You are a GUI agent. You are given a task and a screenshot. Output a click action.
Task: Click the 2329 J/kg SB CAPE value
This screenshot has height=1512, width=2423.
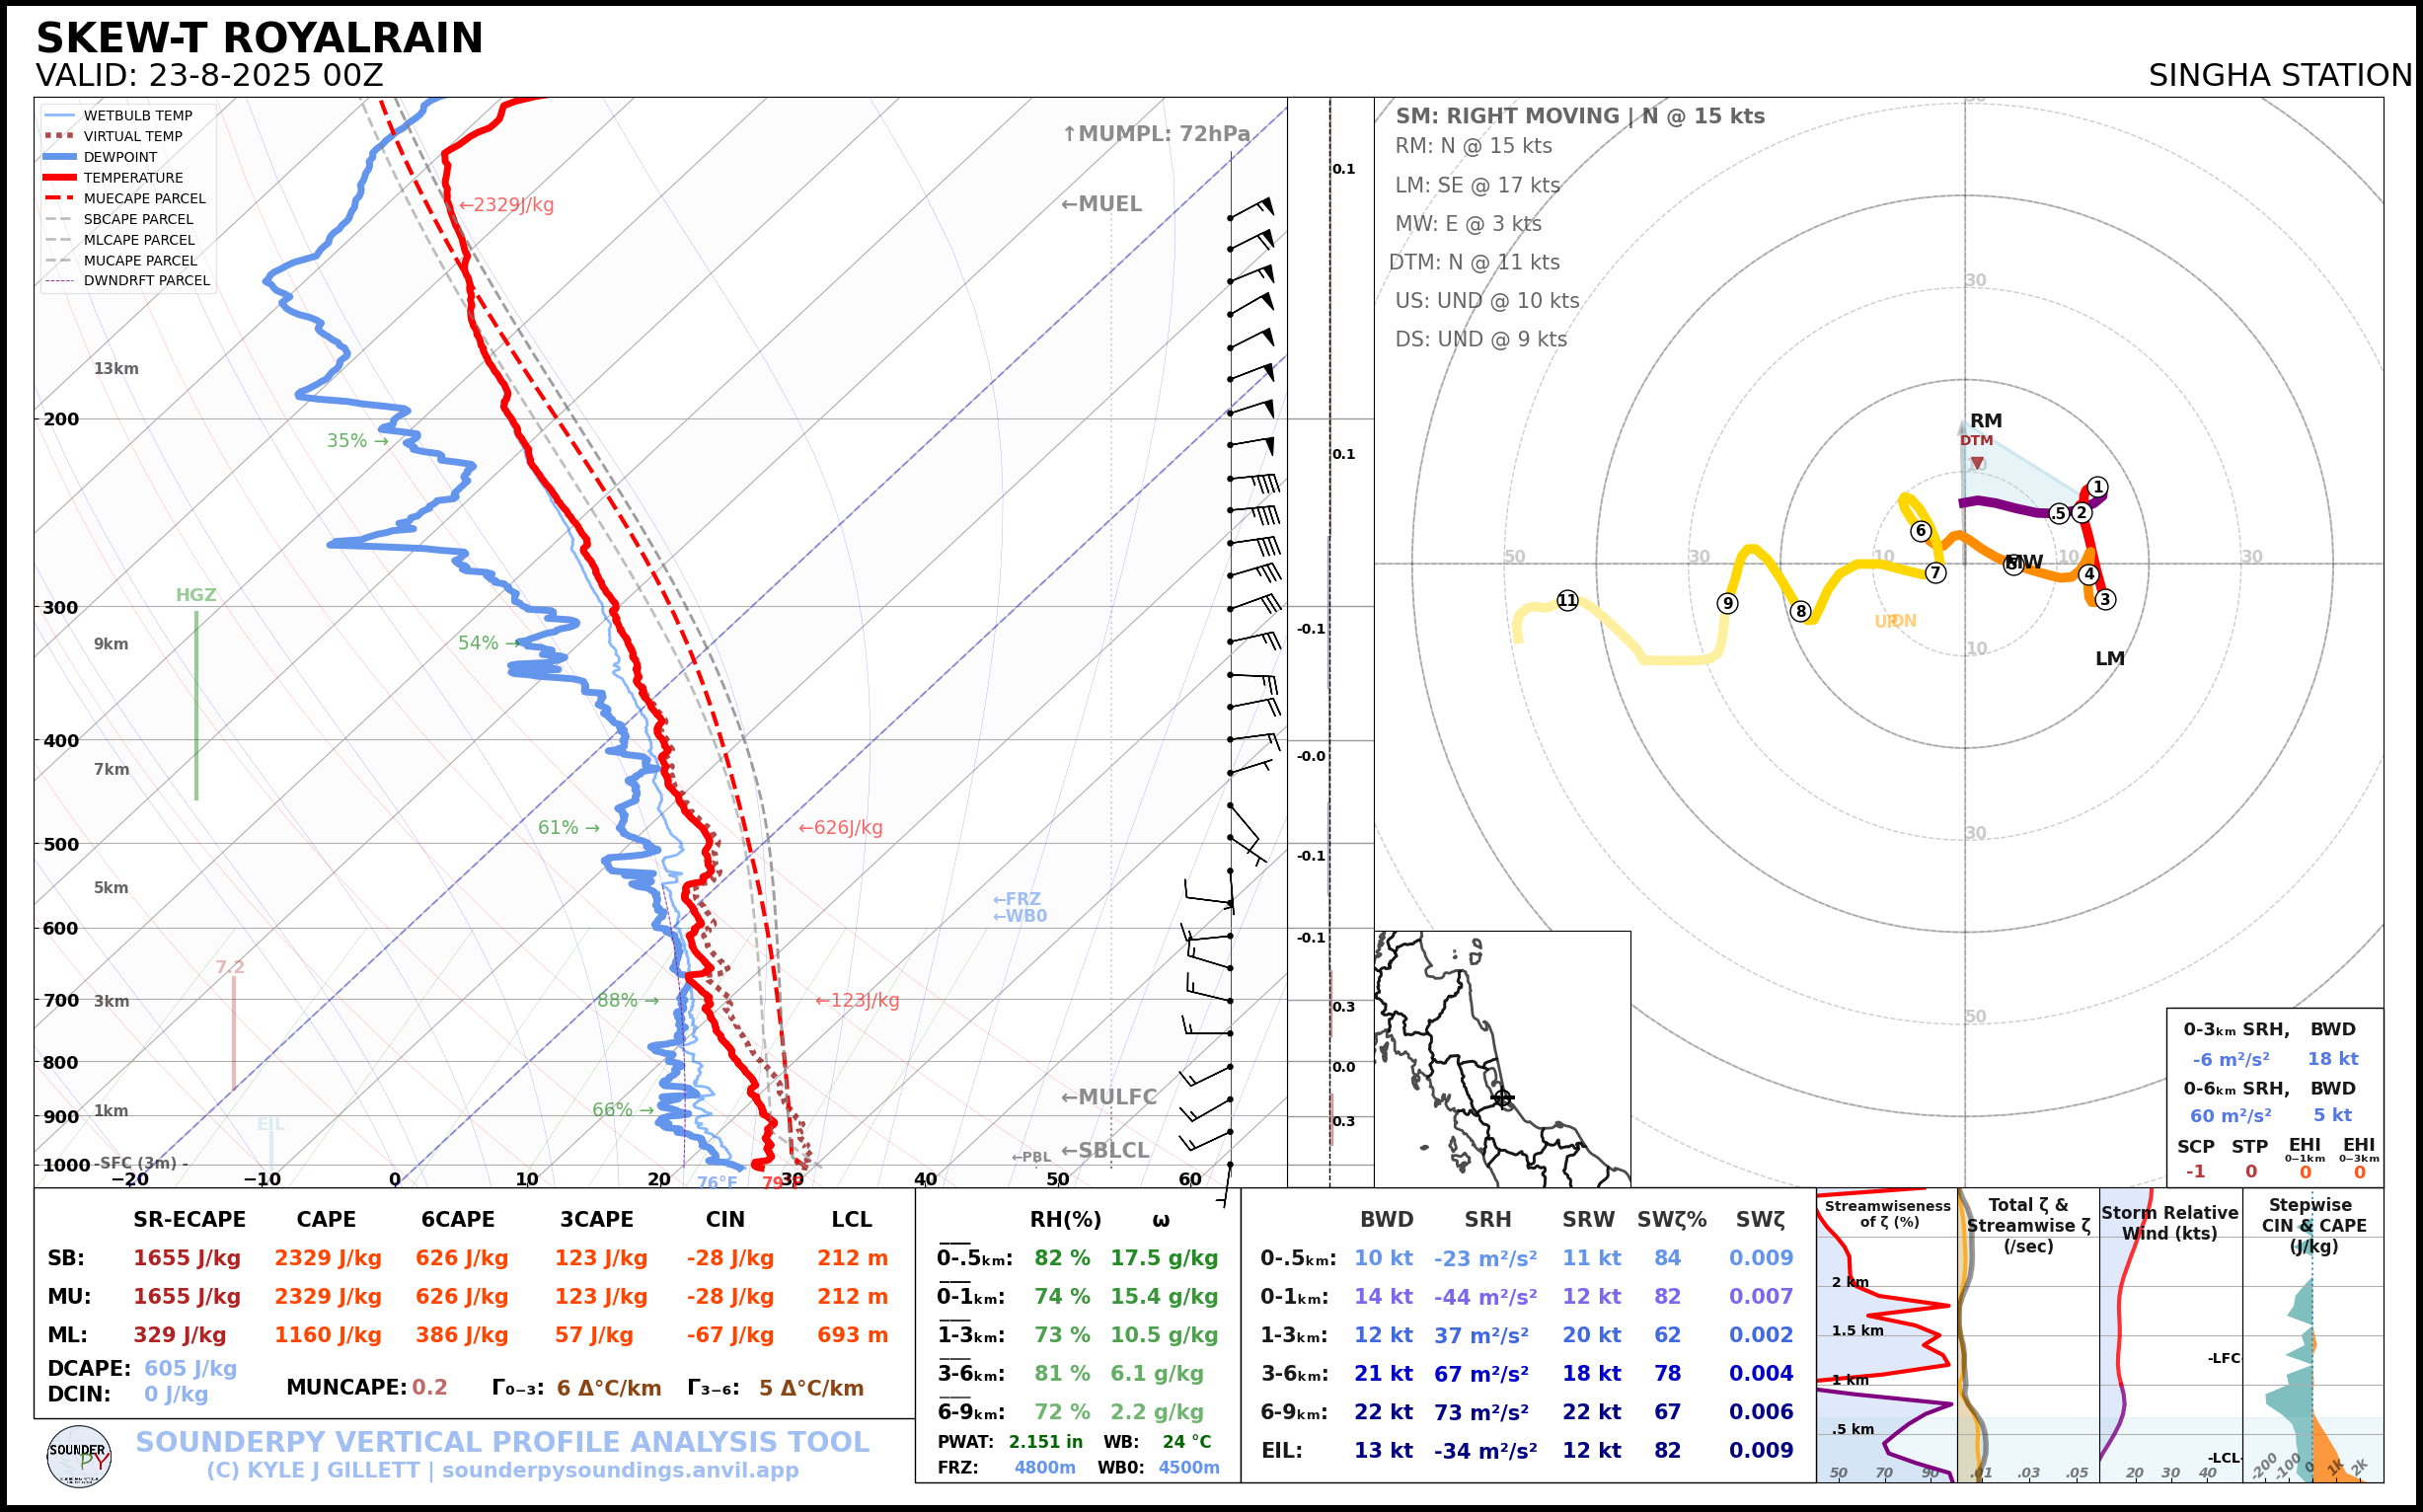328,1258
